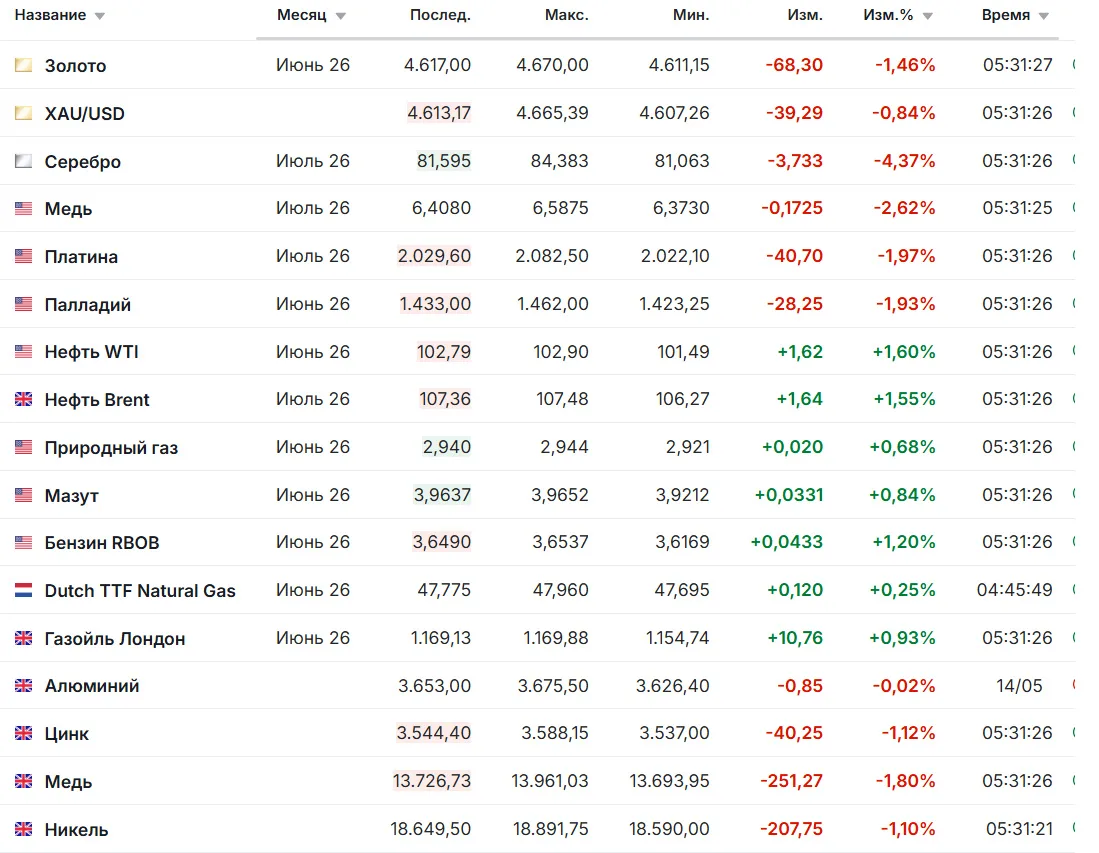Sort by the Время column arrow
1099x853 pixels.
coord(1044,16)
